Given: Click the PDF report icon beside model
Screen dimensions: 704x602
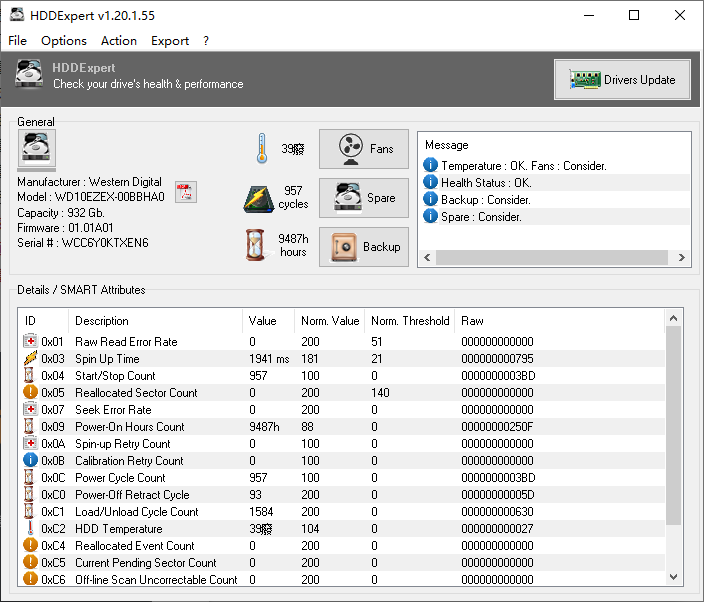Looking at the screenshot, I should (185, 192).
